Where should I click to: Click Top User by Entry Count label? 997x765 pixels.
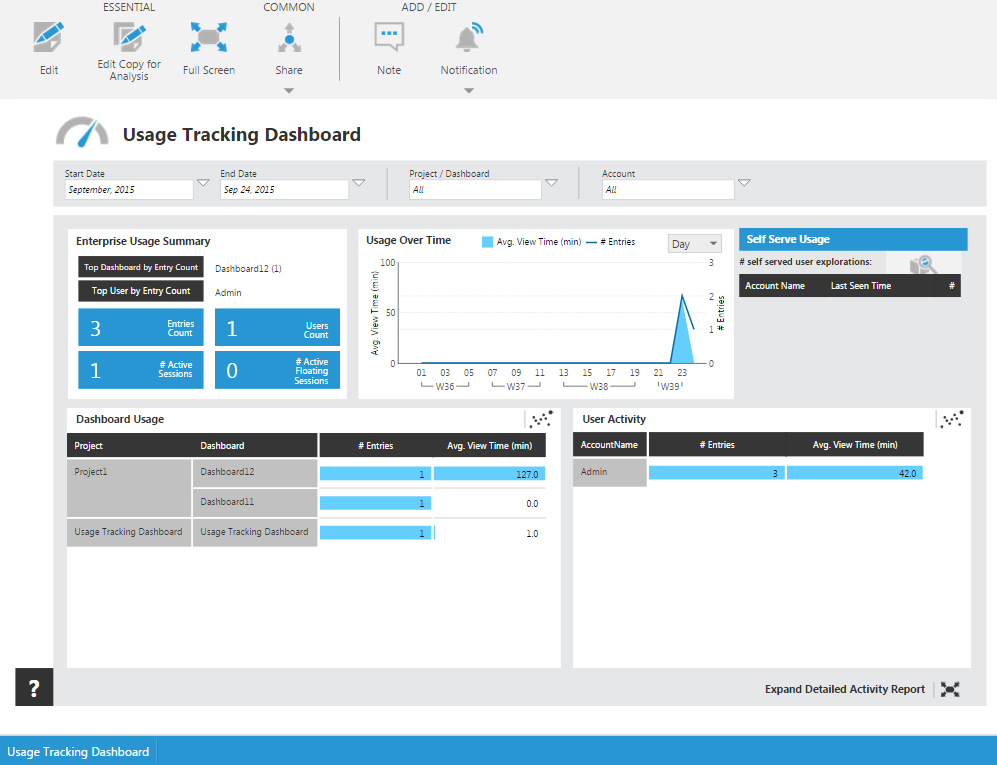point(141,291)
